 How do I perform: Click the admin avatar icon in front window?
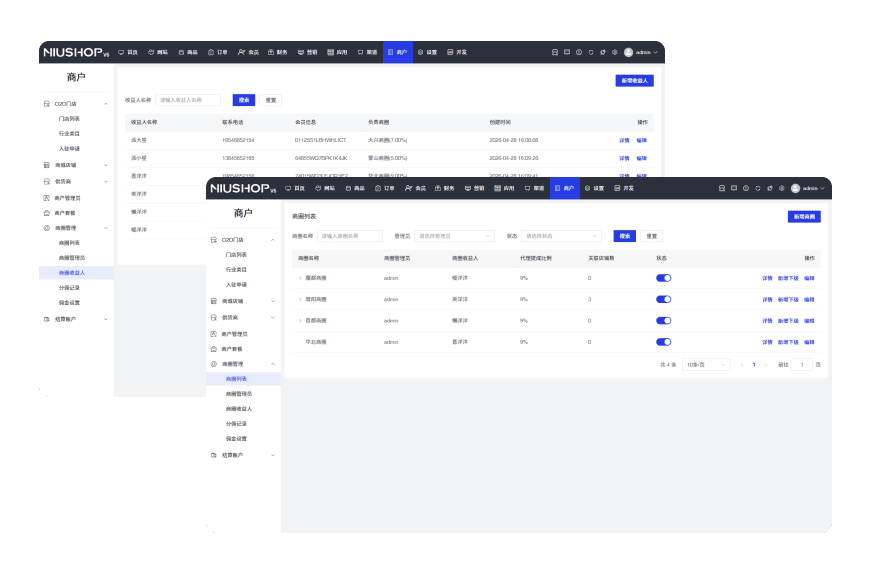pyautogui.click(x=795, y=188)
